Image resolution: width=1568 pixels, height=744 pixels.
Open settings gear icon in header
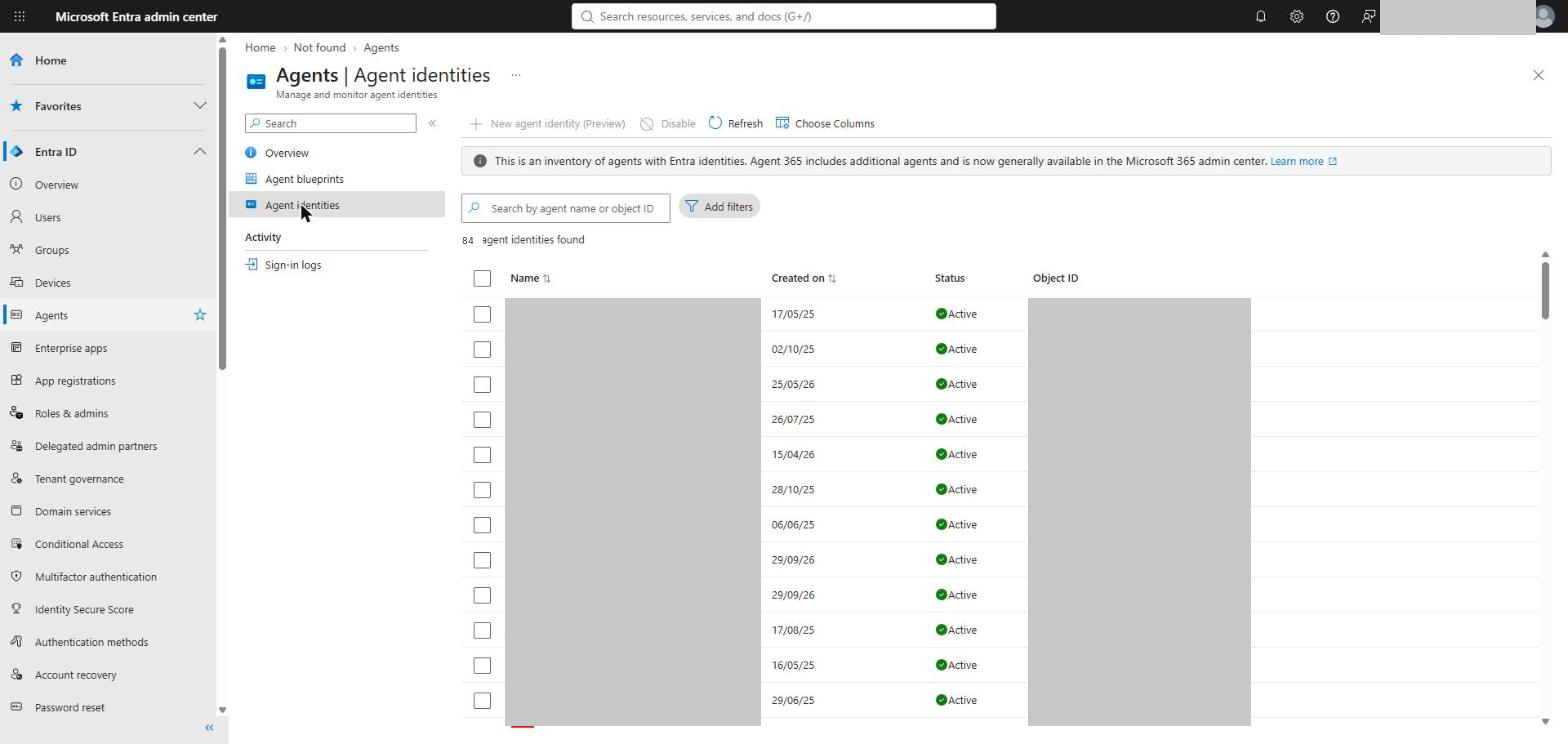point(1296,16)
